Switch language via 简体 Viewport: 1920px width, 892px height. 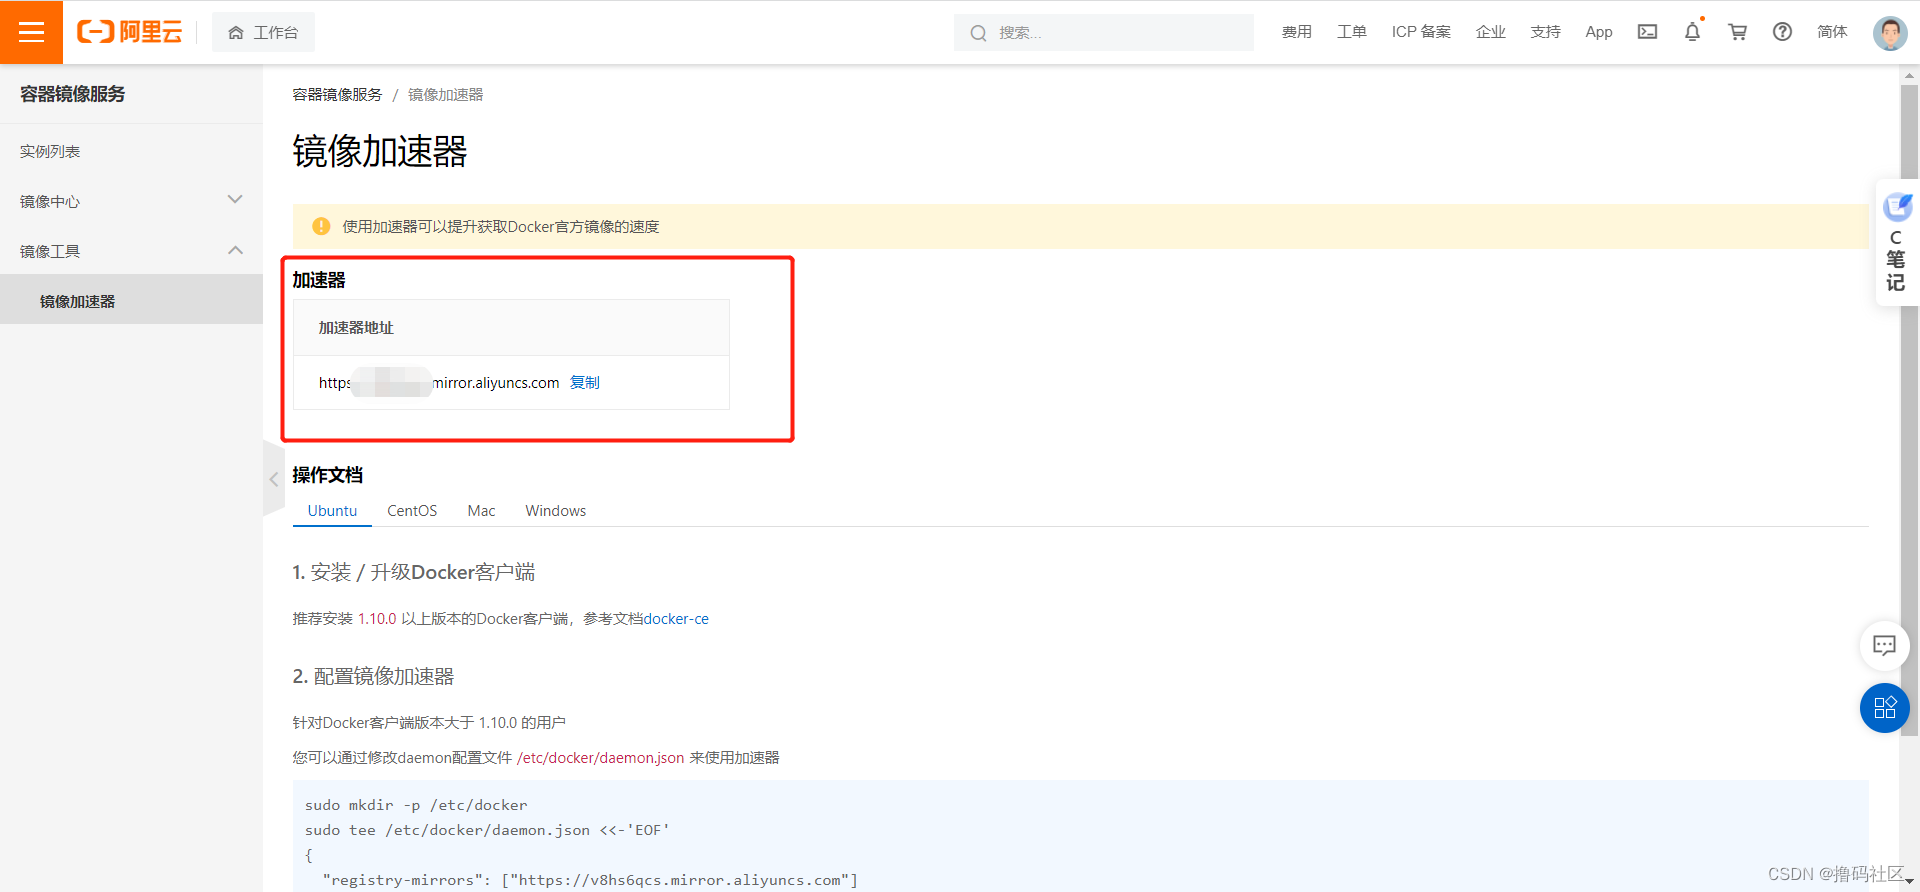(1832, 32)
